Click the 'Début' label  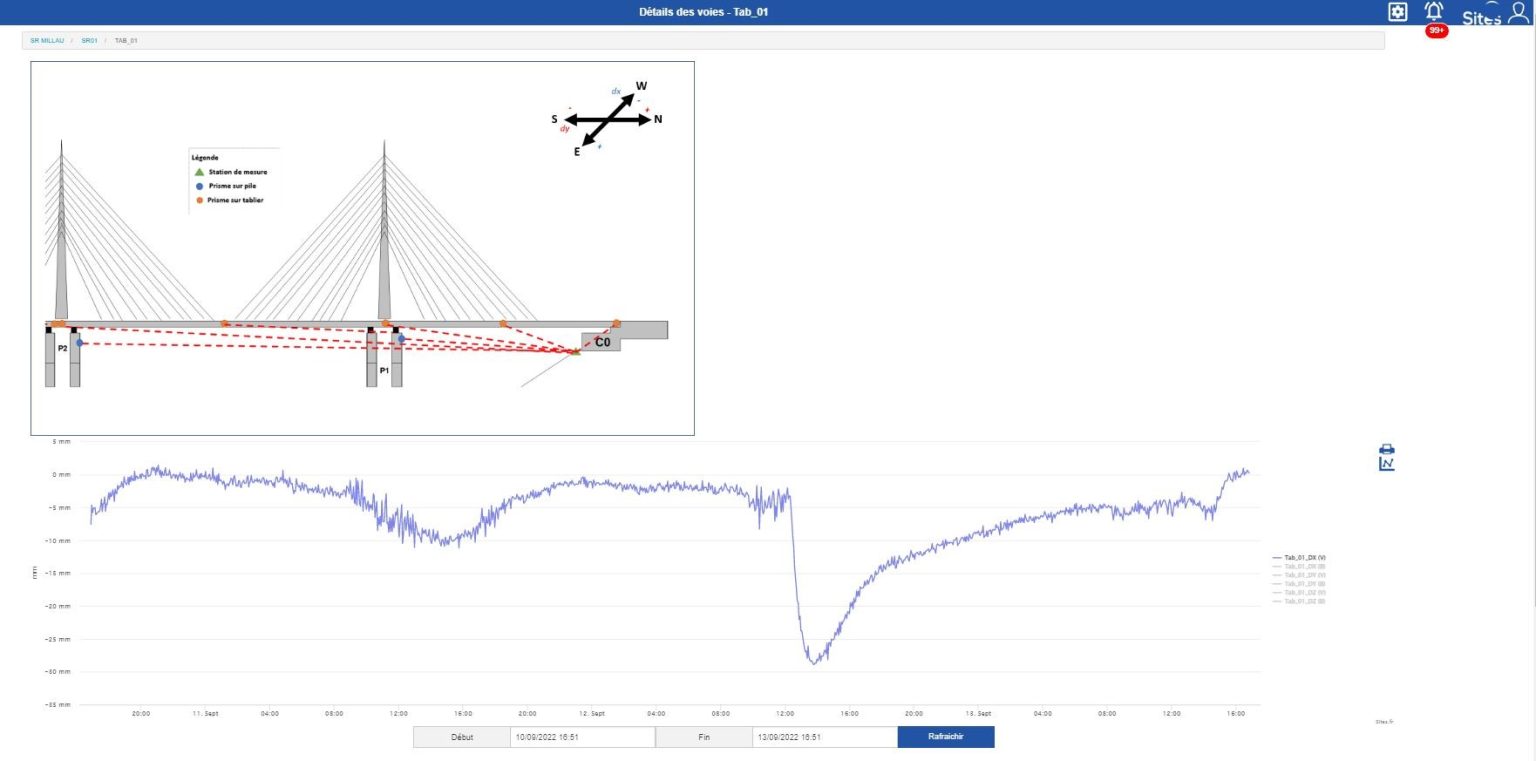(x=462, y=737)
